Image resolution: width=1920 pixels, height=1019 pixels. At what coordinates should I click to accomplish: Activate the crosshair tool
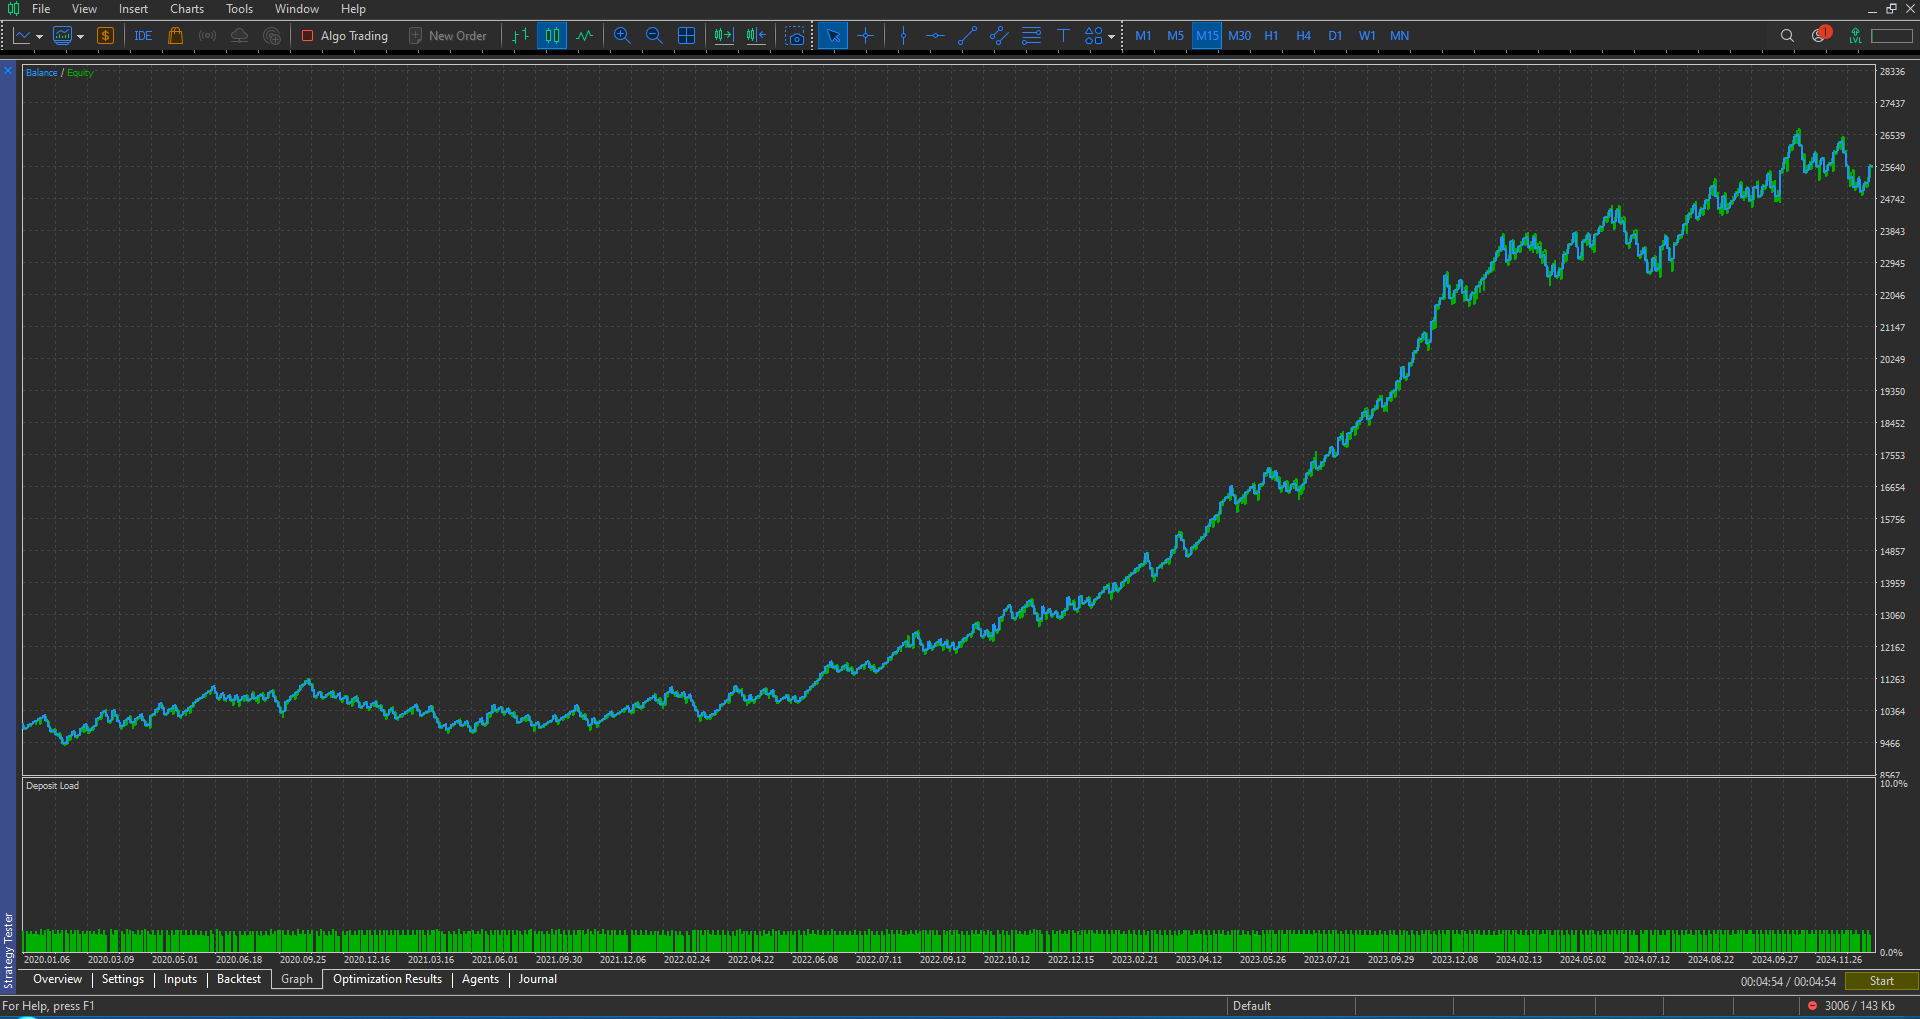coord(866,35)
